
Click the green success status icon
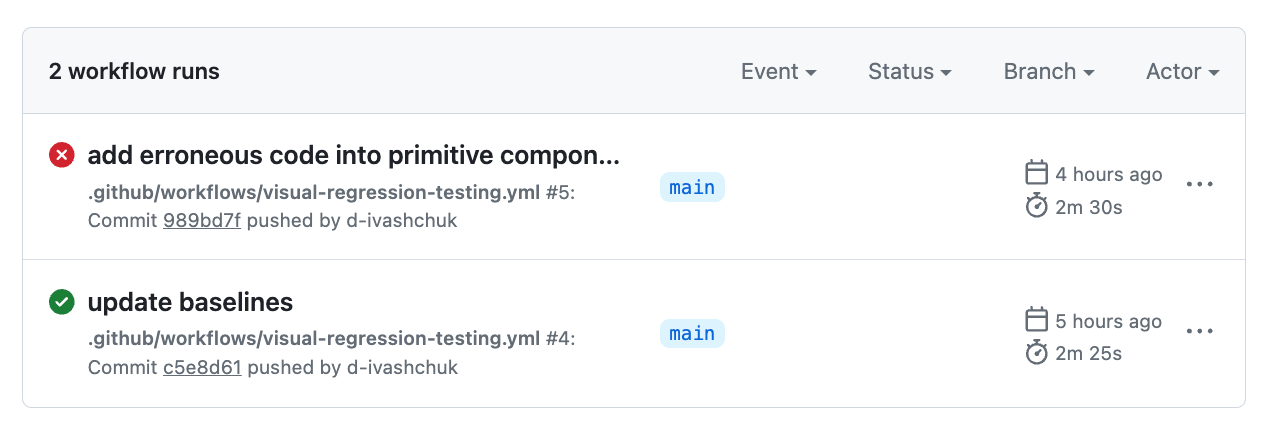coord(62,302)
